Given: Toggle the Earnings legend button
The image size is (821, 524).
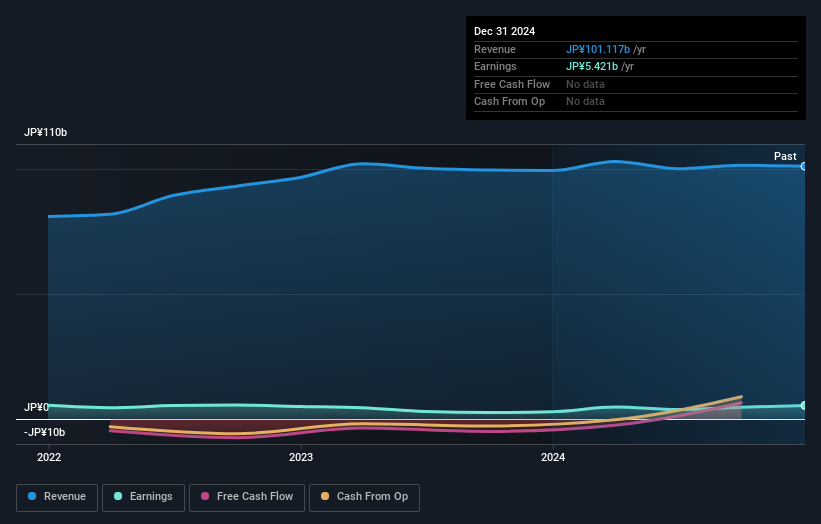Looking at the screenshot, I should 143,497.
